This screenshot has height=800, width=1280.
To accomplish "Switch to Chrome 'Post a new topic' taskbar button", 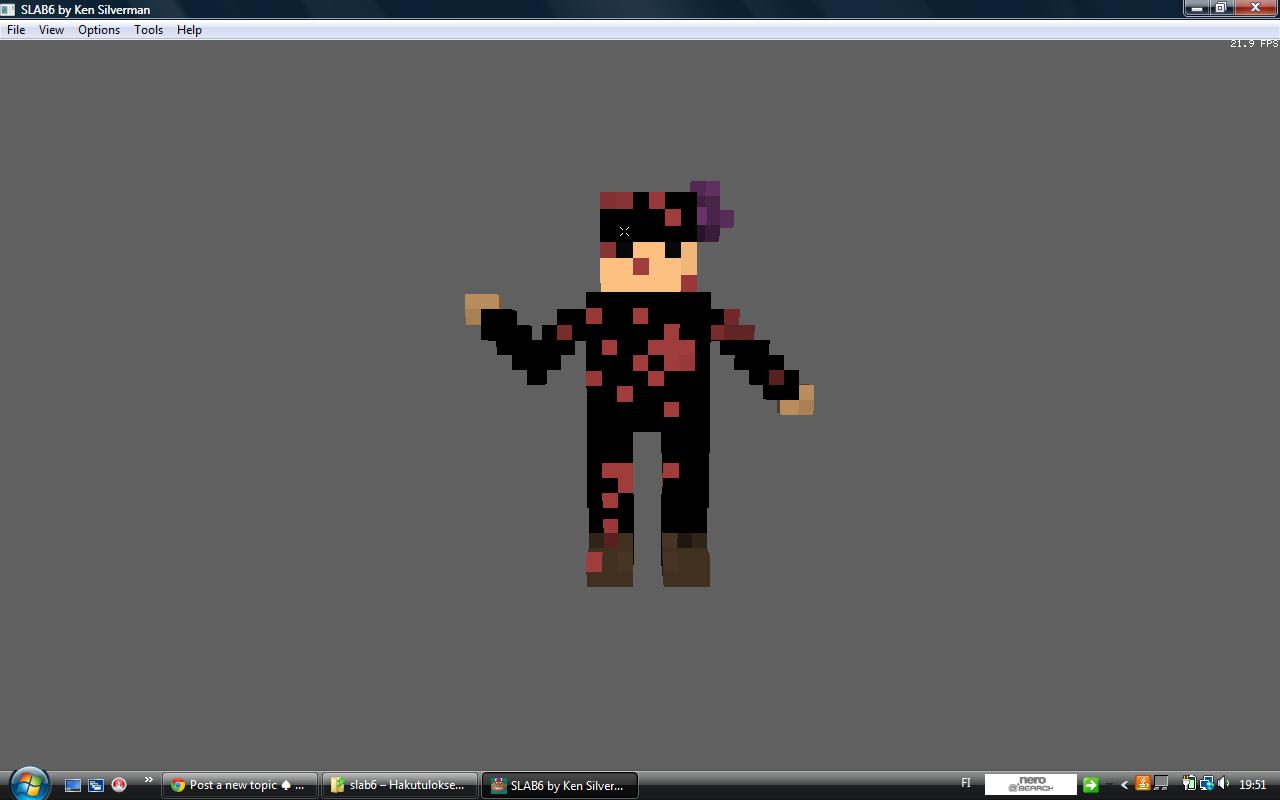I will click(x=240, y=785).
